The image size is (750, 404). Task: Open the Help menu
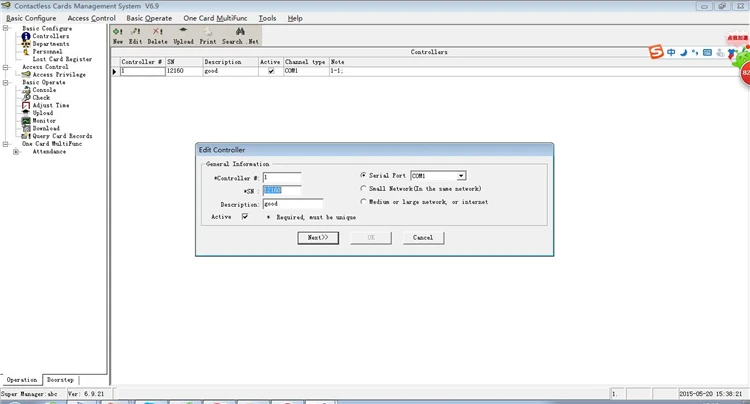pos(295,18)
